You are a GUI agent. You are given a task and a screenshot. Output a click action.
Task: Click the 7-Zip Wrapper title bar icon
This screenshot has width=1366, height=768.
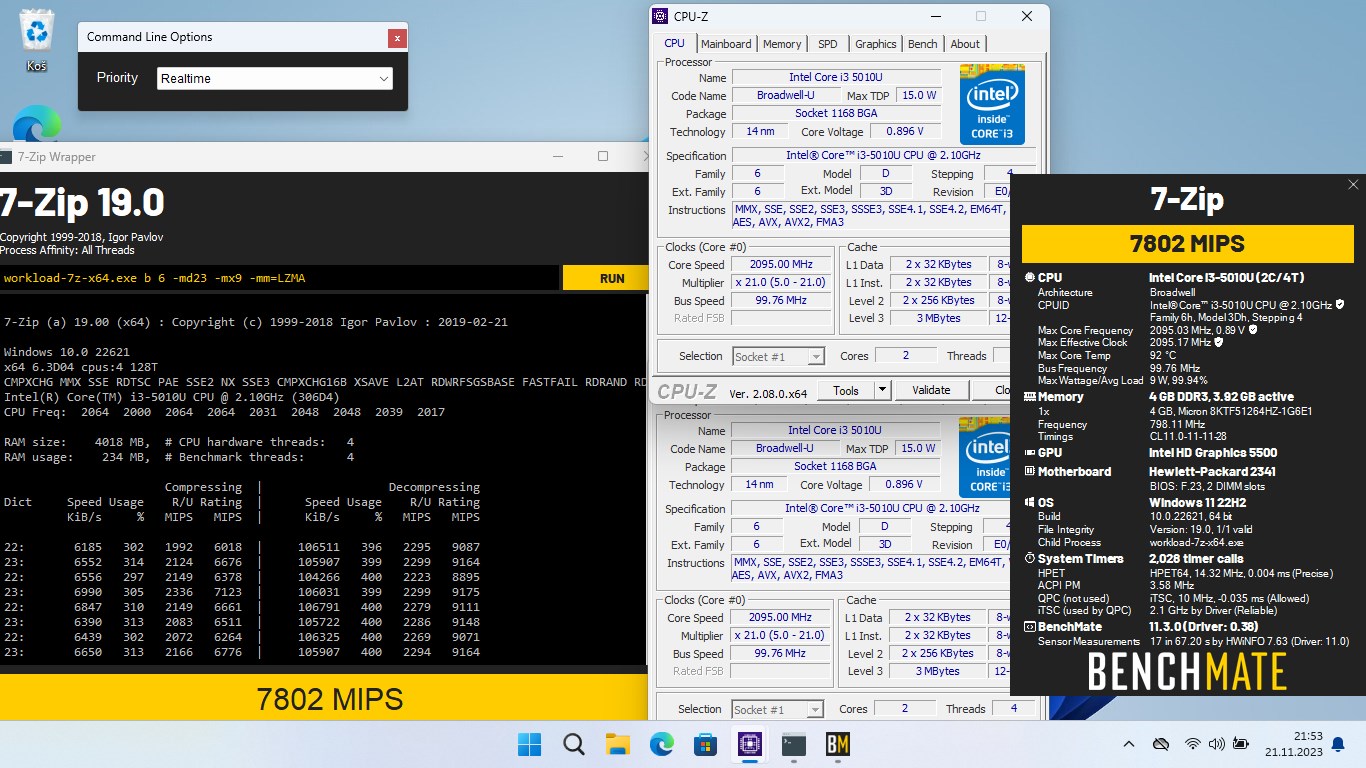4,157
